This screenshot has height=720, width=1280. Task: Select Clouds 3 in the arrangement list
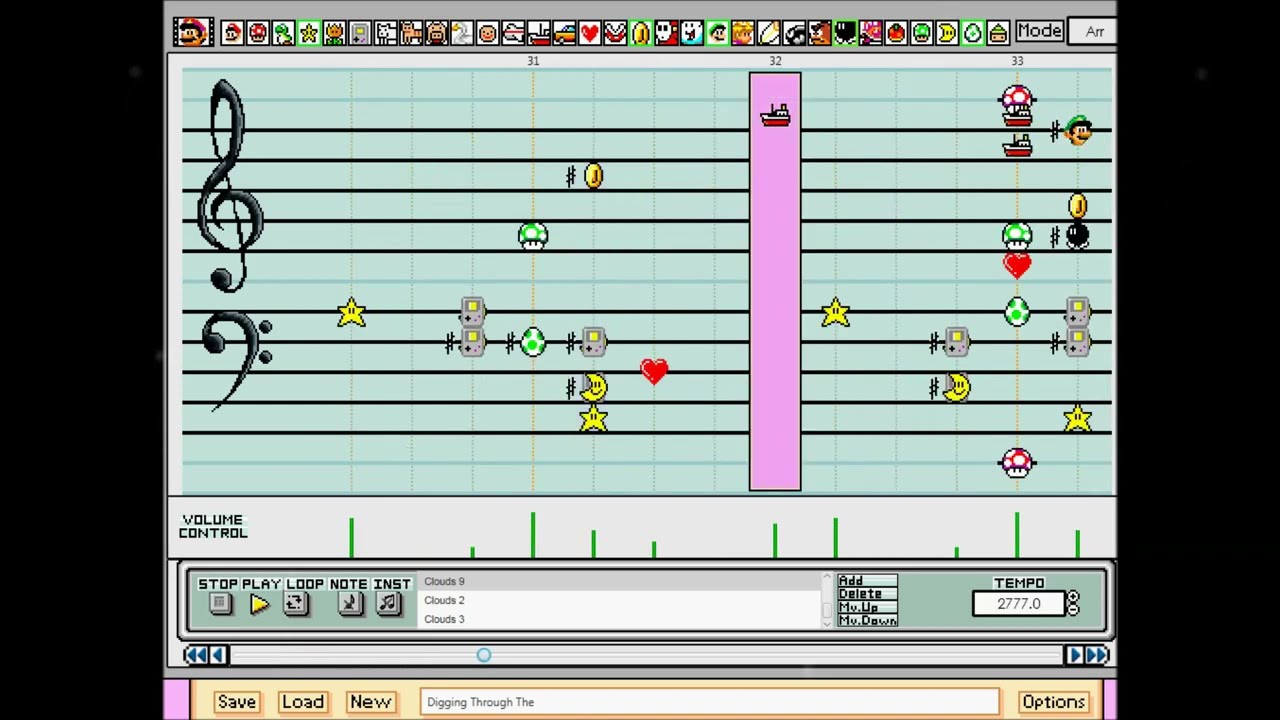tap(620, 619)
